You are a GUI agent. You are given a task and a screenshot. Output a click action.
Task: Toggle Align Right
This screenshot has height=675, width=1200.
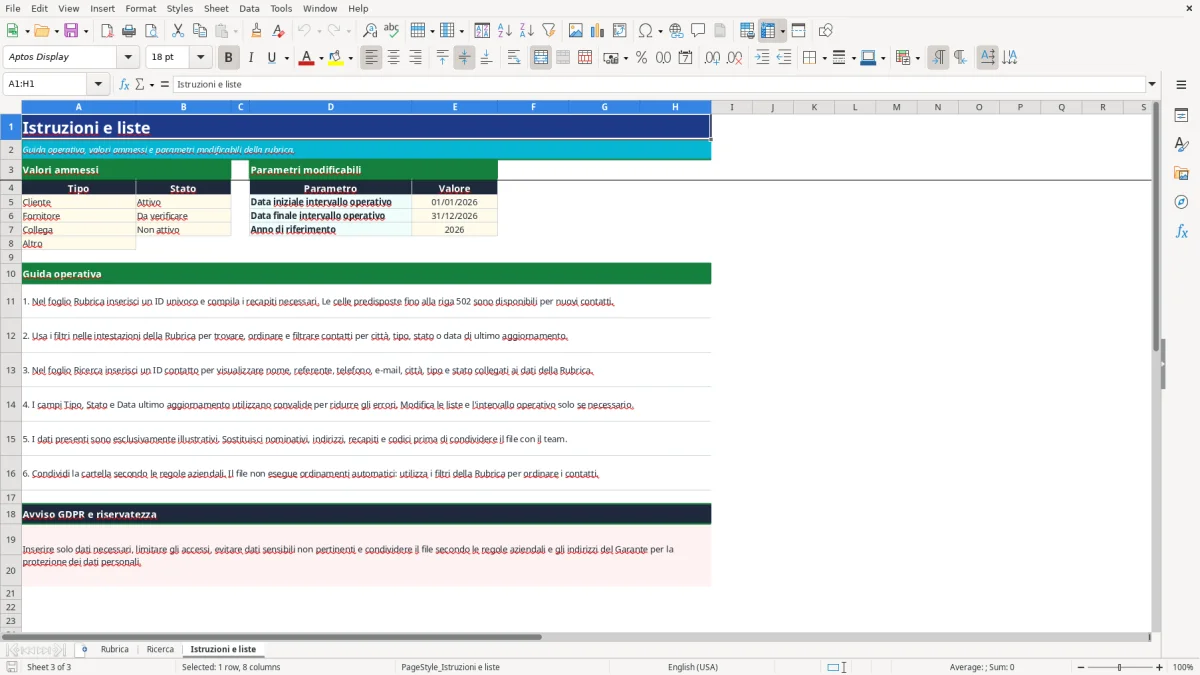pyautogui.click(x=415, y=58)
